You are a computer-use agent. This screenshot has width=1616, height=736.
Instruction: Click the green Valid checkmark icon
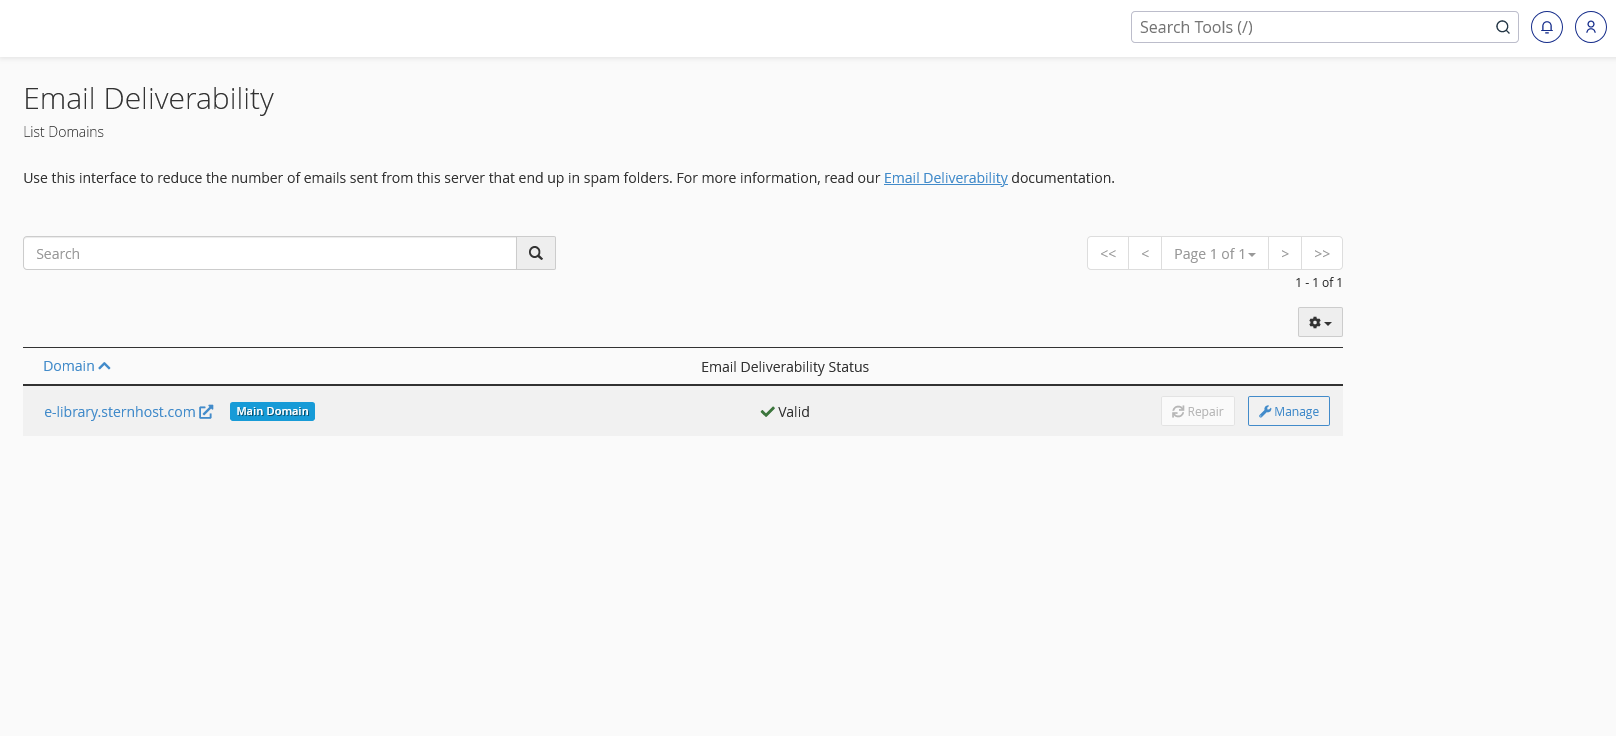pos(767,412)
